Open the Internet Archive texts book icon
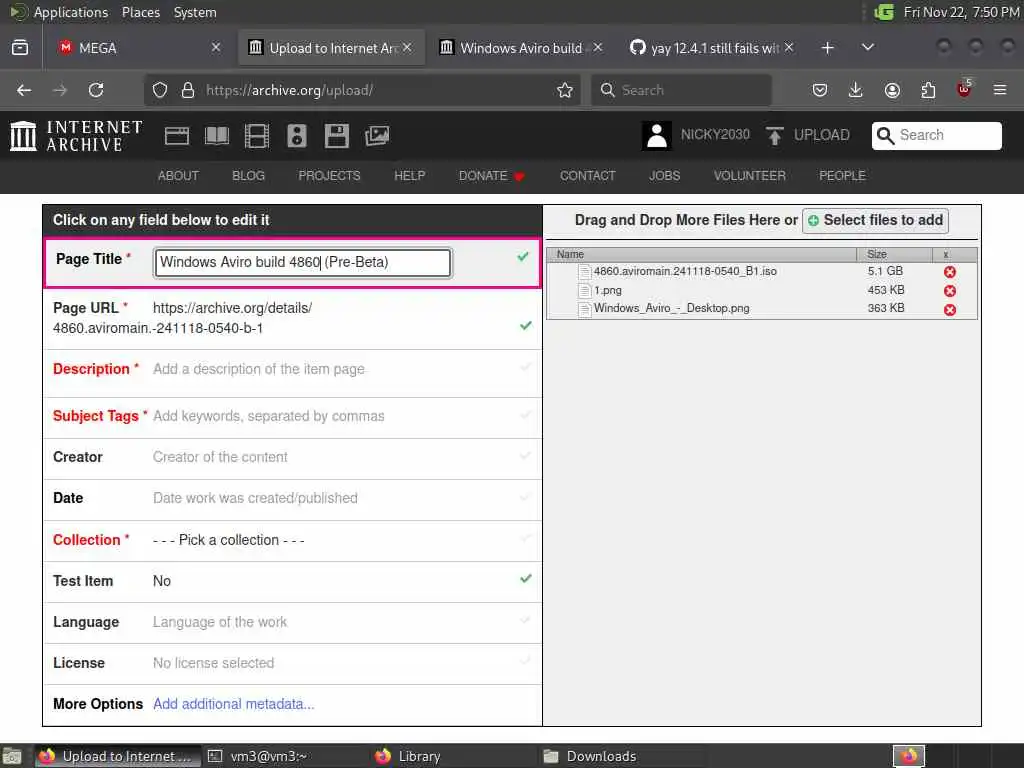 [217, 136]
